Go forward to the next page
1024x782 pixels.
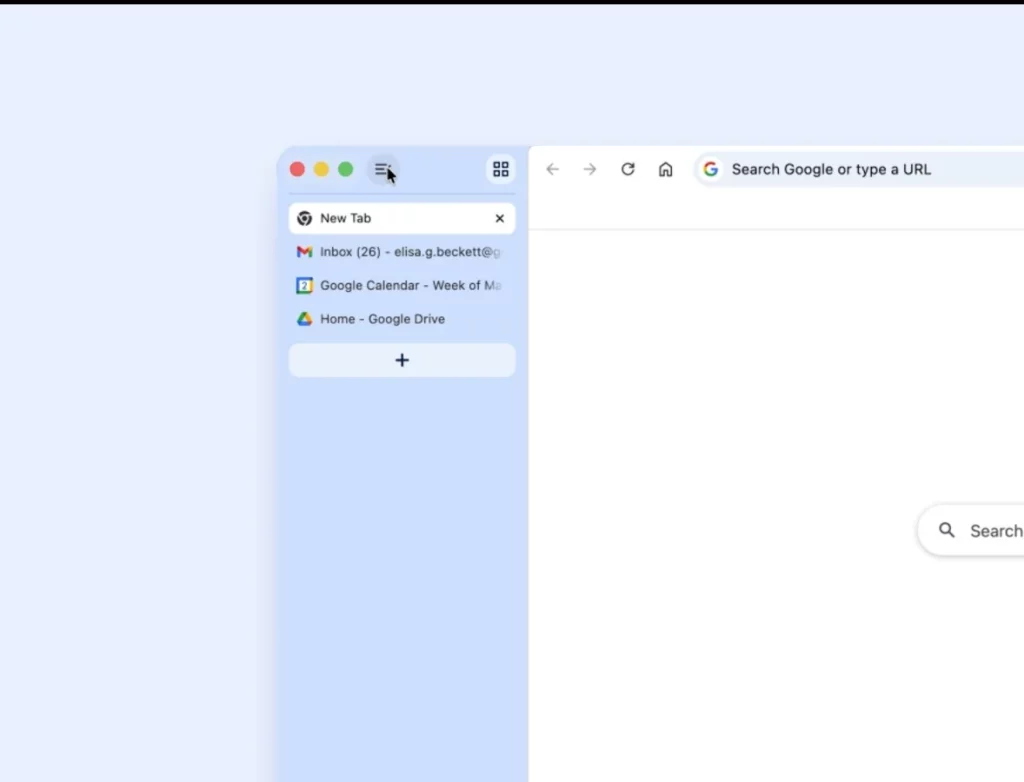(x=590, y=169)
